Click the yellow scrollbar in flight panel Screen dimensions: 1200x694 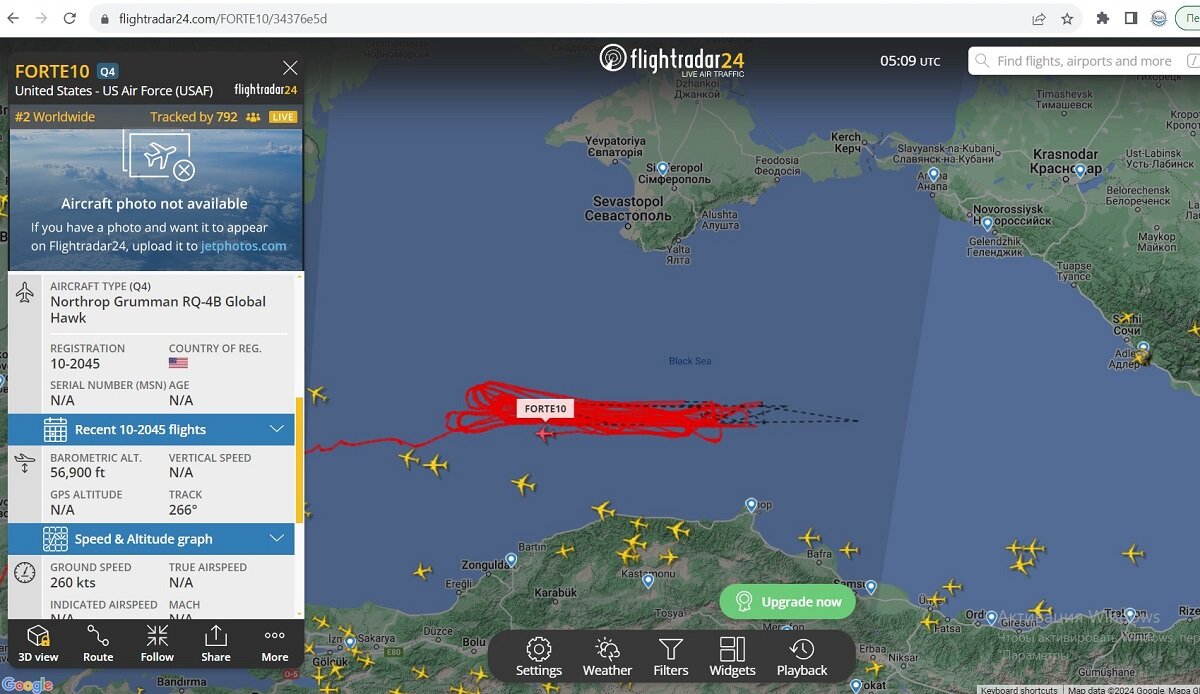(298, 460)
